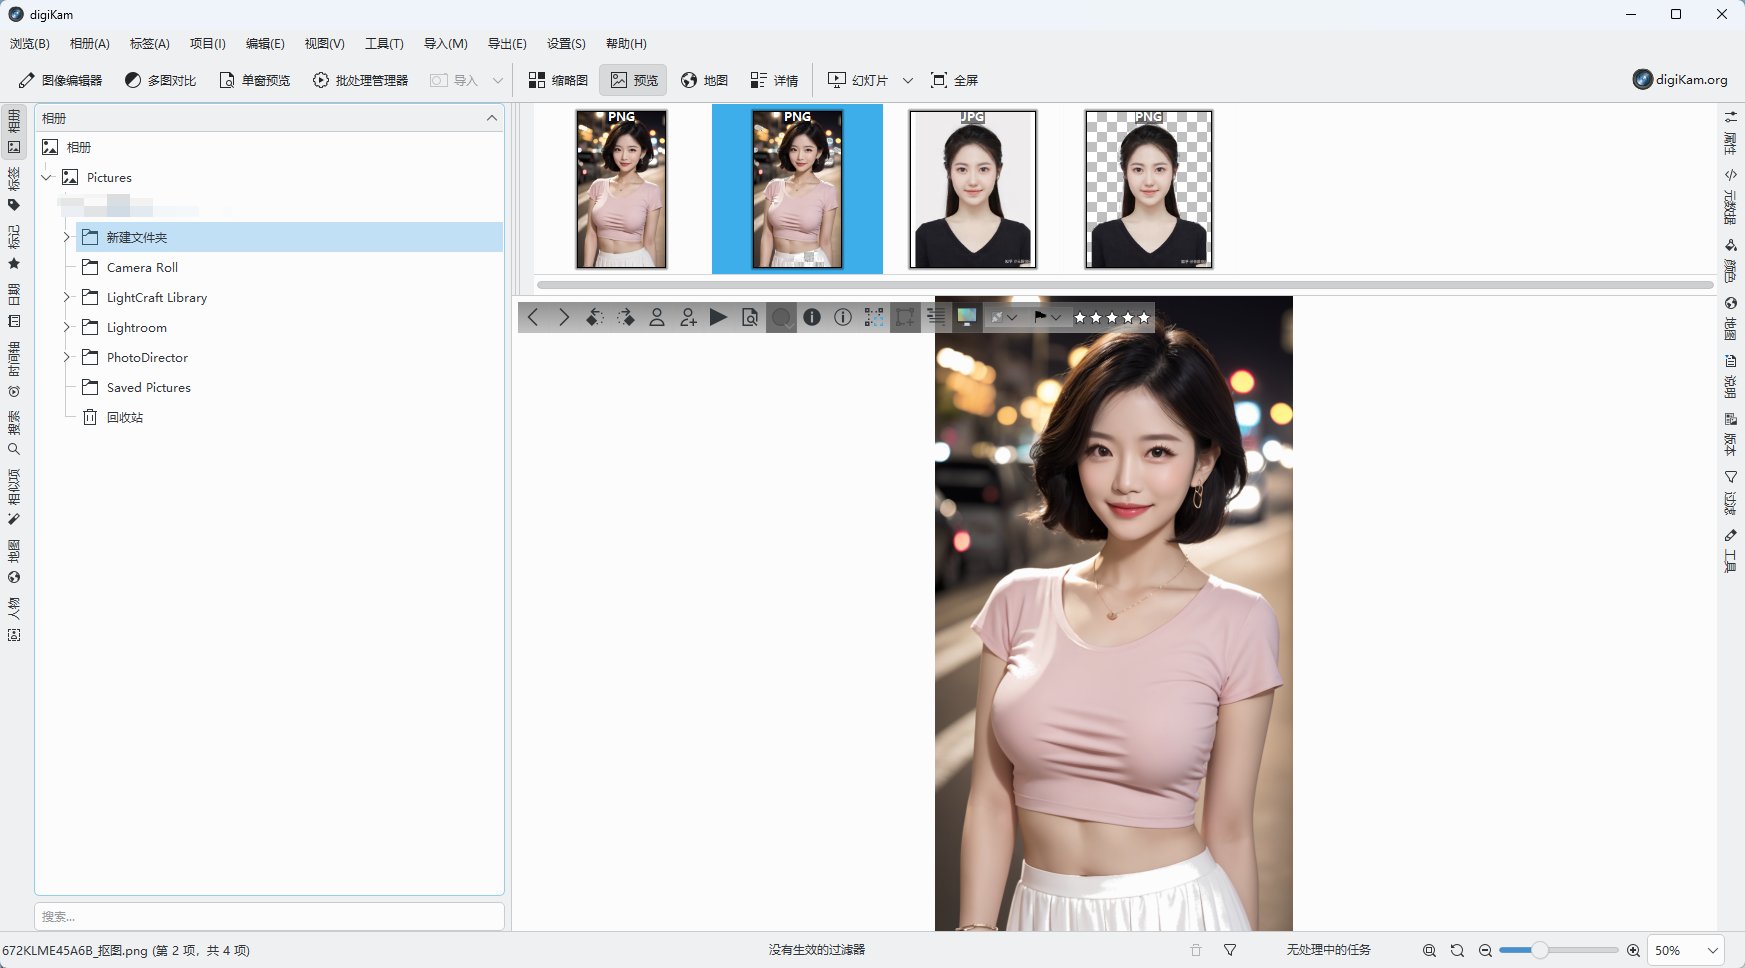The width and height of the screenshot is (1745, 968).
Task: Select the JPG portrait thumbnail
Action: 973,189
